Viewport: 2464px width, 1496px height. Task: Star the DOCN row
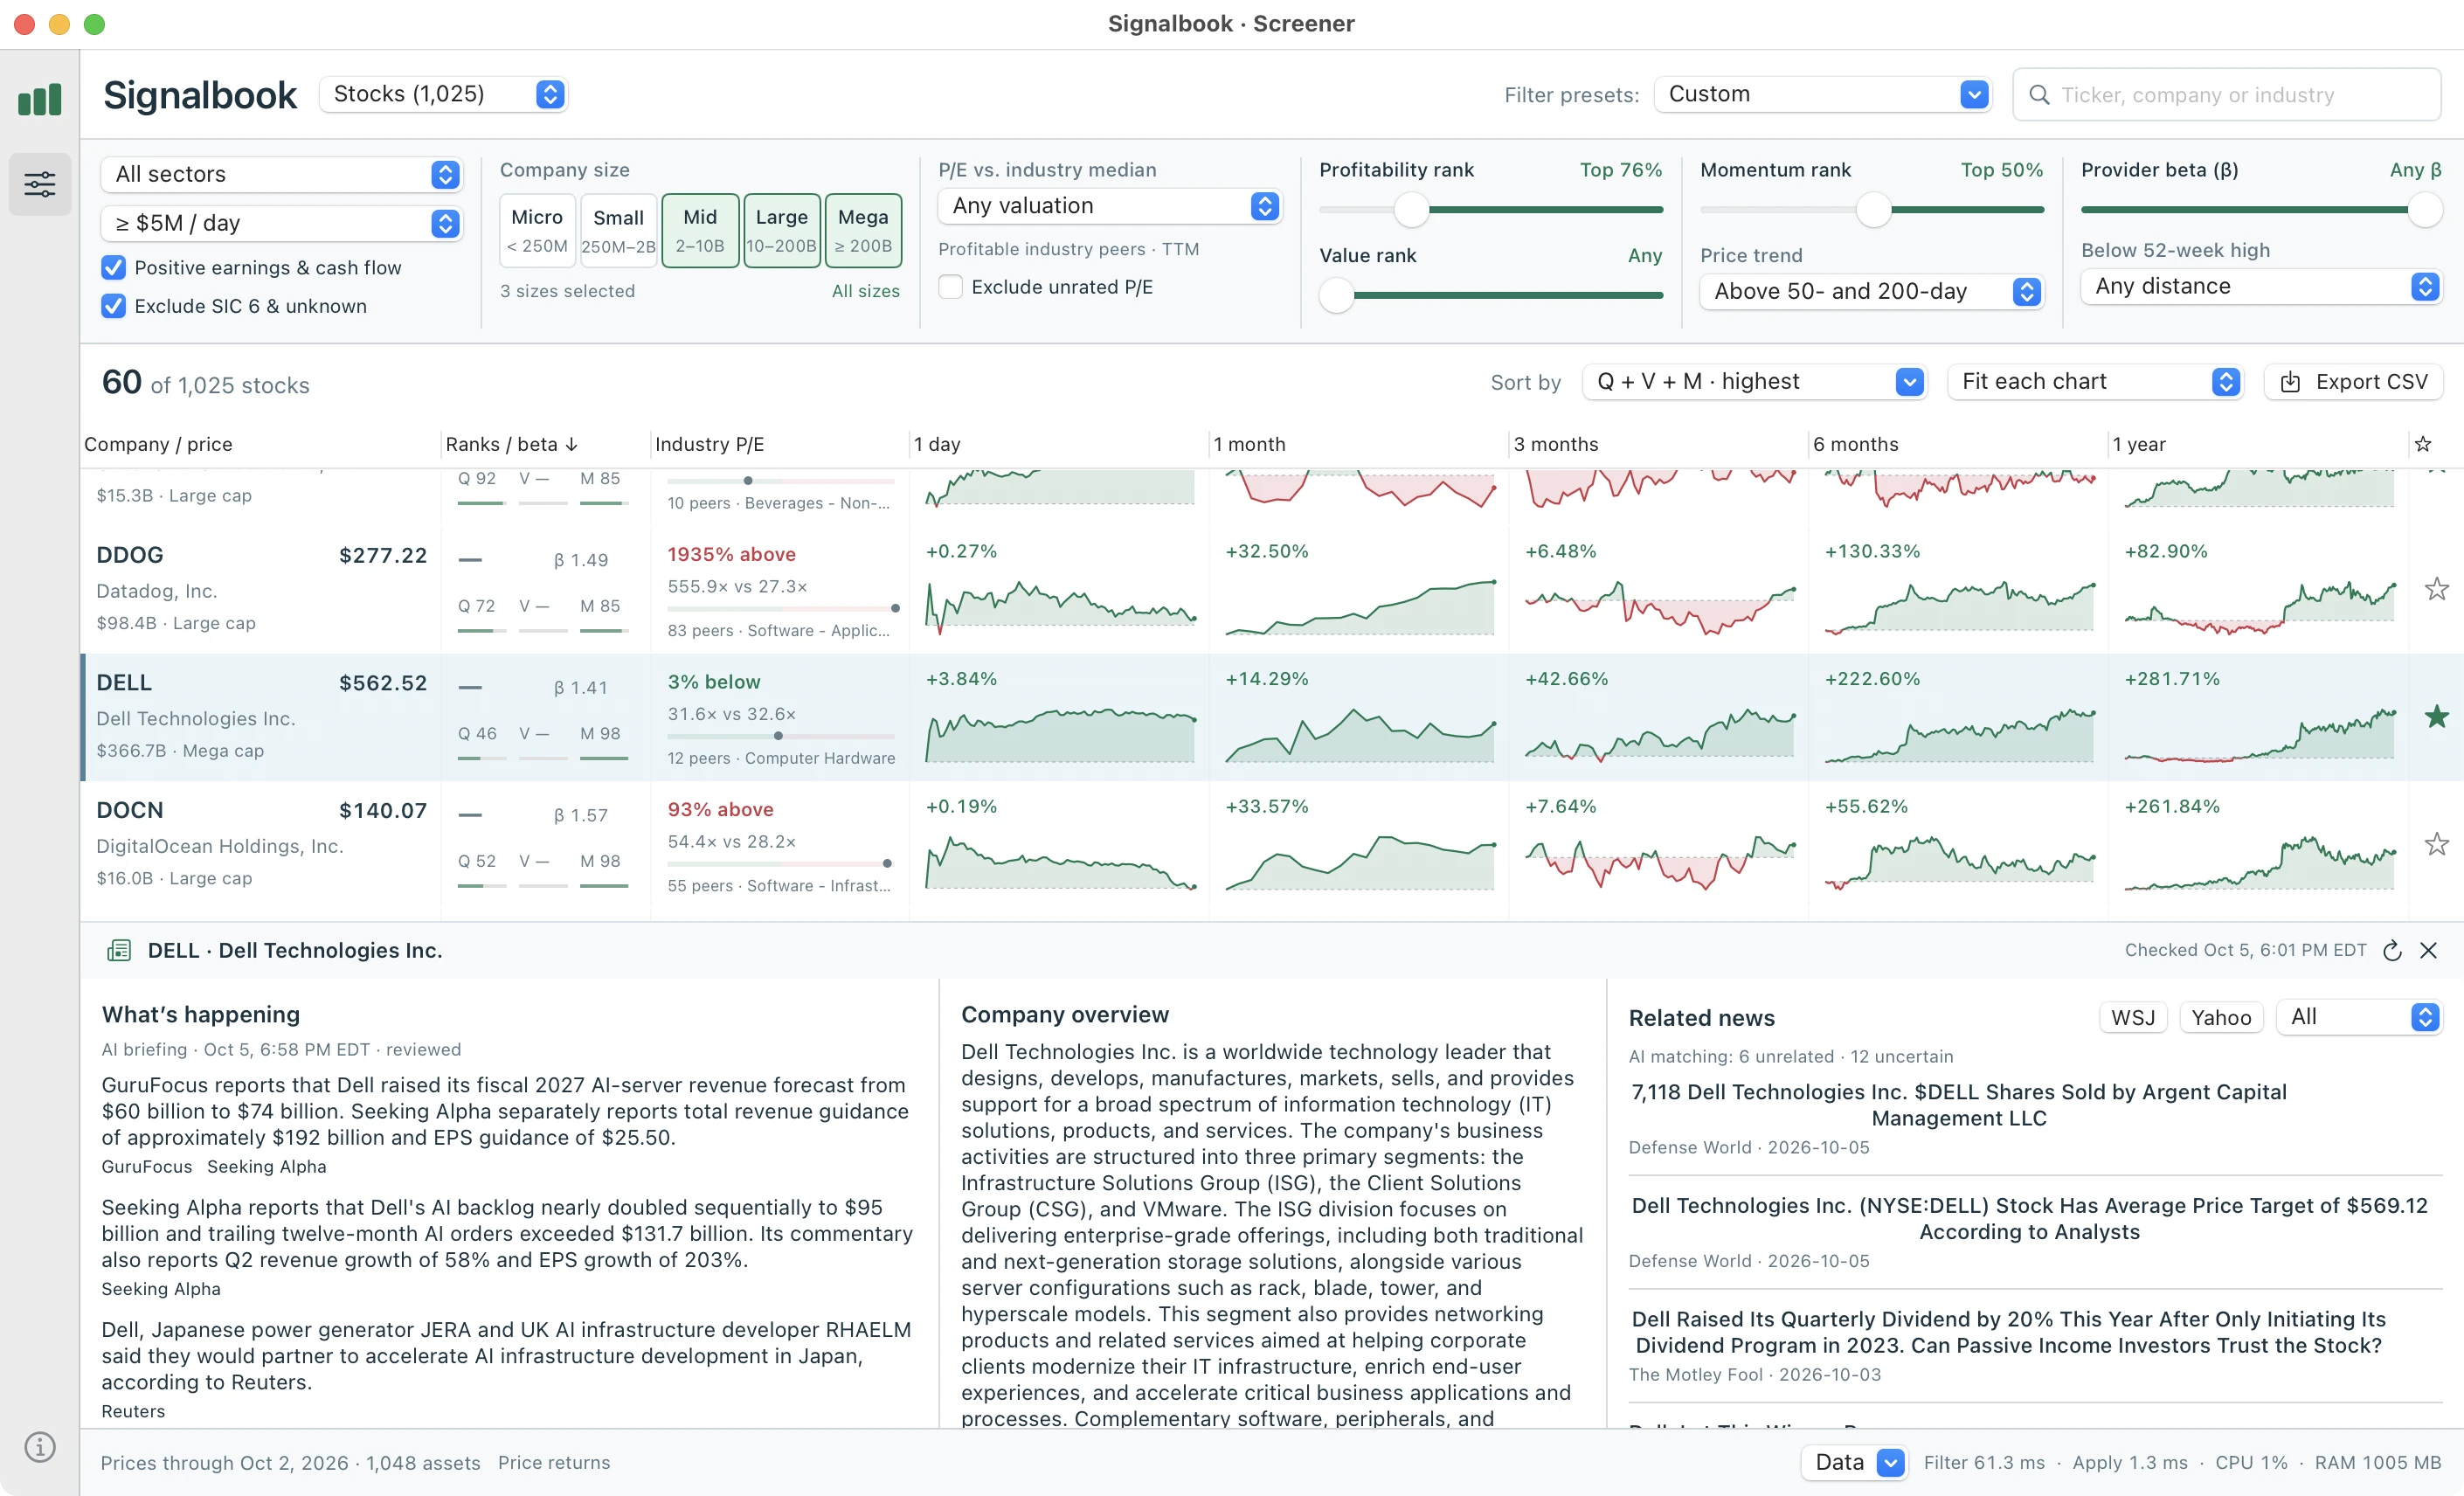(x=2436, y=844)
